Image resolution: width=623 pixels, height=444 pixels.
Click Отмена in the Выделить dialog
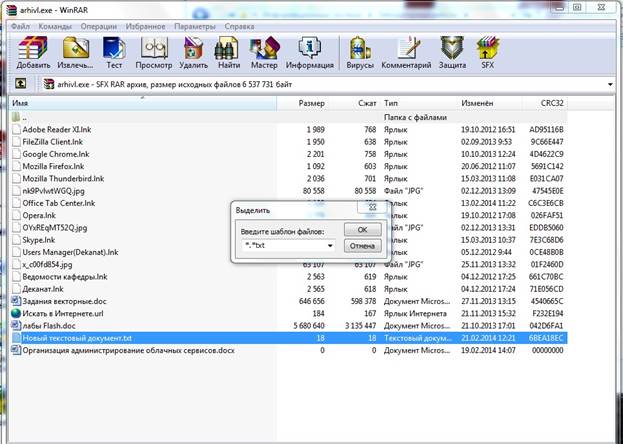pyautogui.click(x=363, y=246)
